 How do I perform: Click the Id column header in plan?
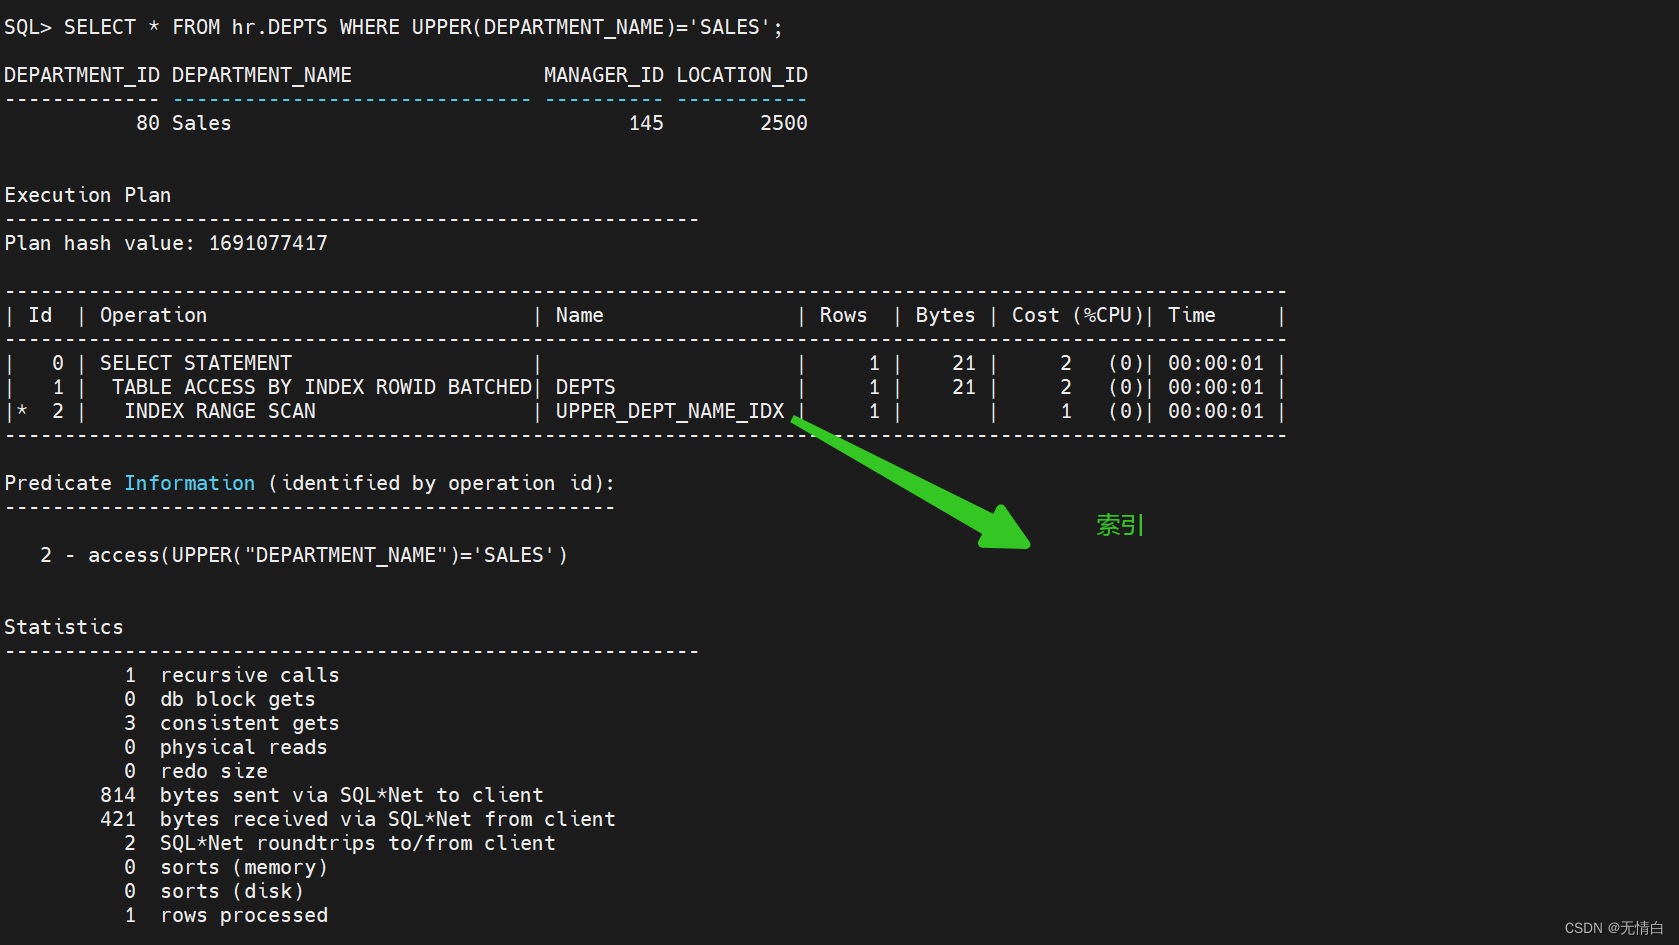tap(40, 315)
